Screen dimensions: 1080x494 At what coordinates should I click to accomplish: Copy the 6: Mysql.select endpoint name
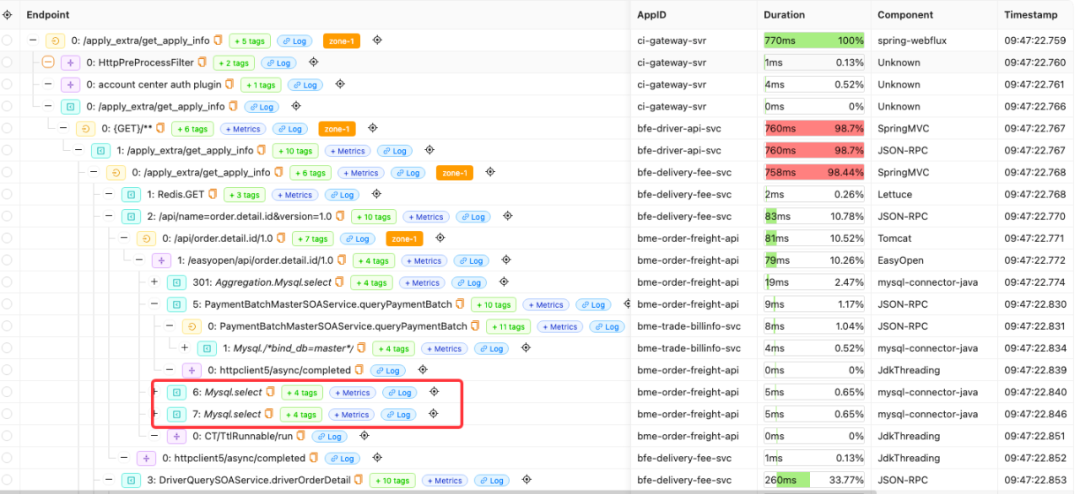pos(271,392)
